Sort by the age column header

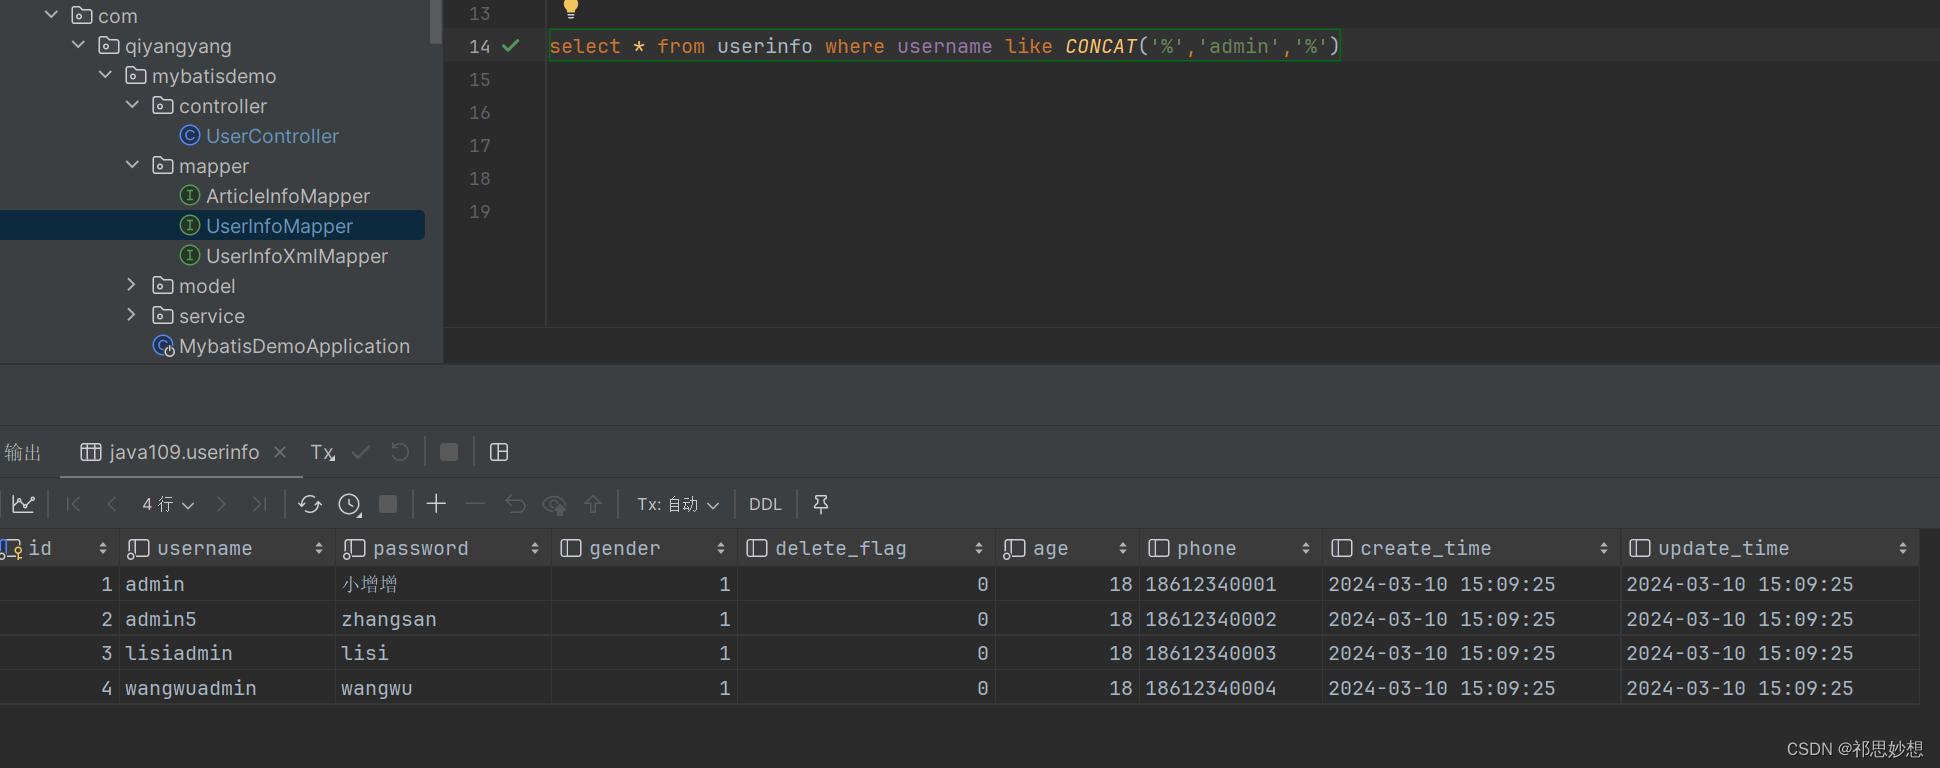[x=1066, y=548]
